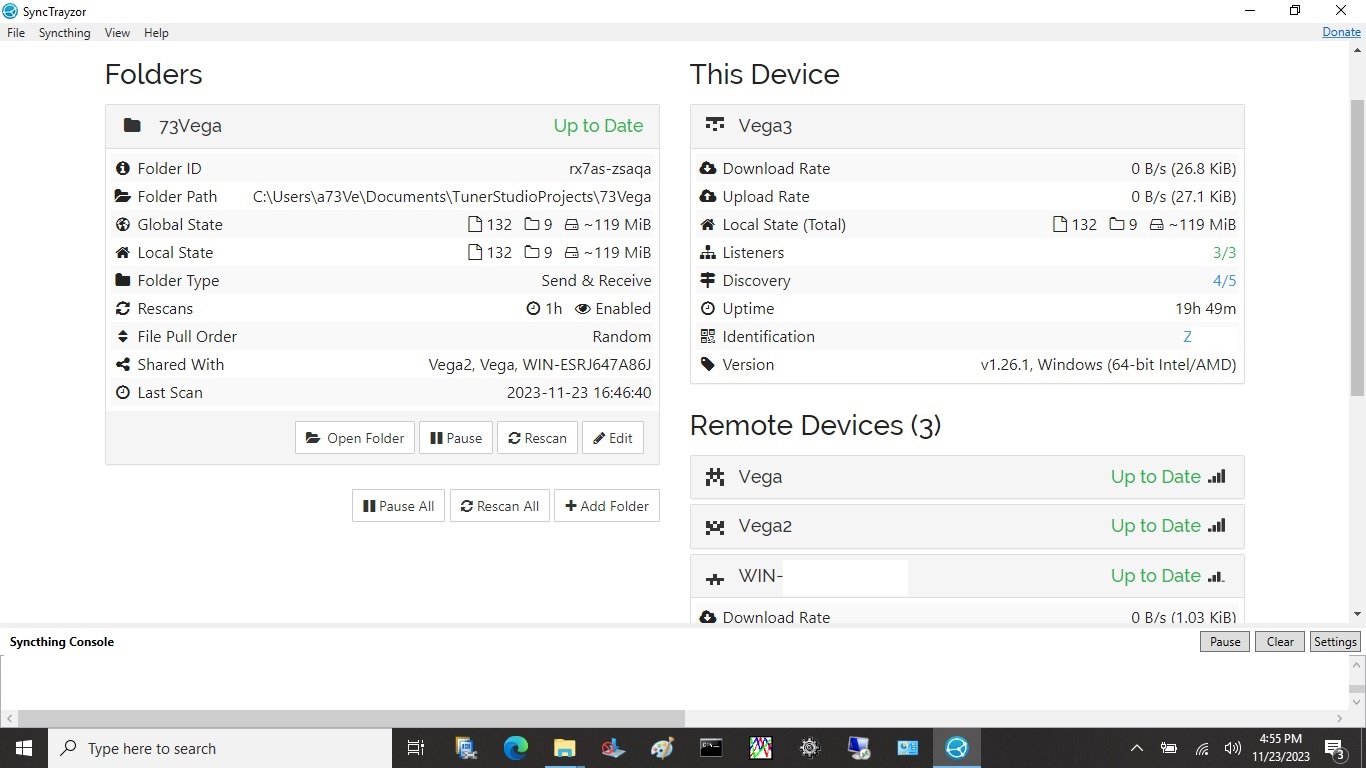Edit the 73Vega folder
Viewport: 1366px width, 768px height.
tap(613, 438)
